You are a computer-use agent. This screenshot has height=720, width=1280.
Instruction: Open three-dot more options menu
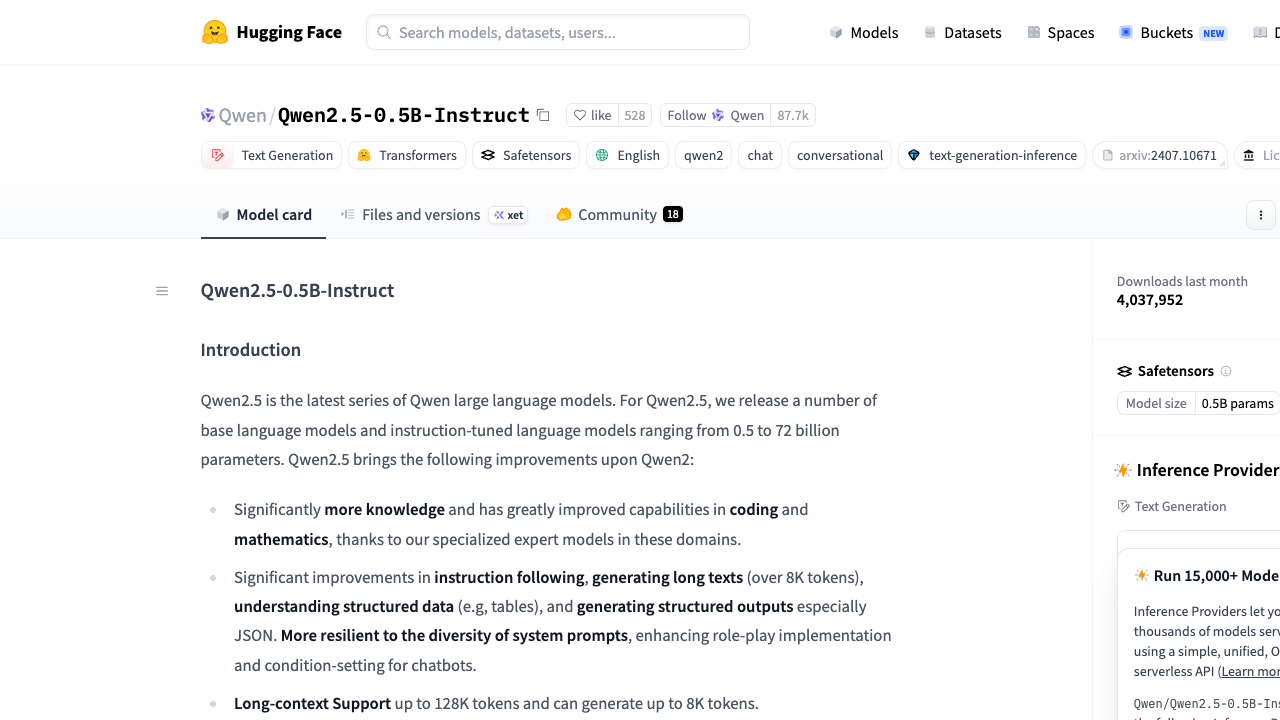1261,215
